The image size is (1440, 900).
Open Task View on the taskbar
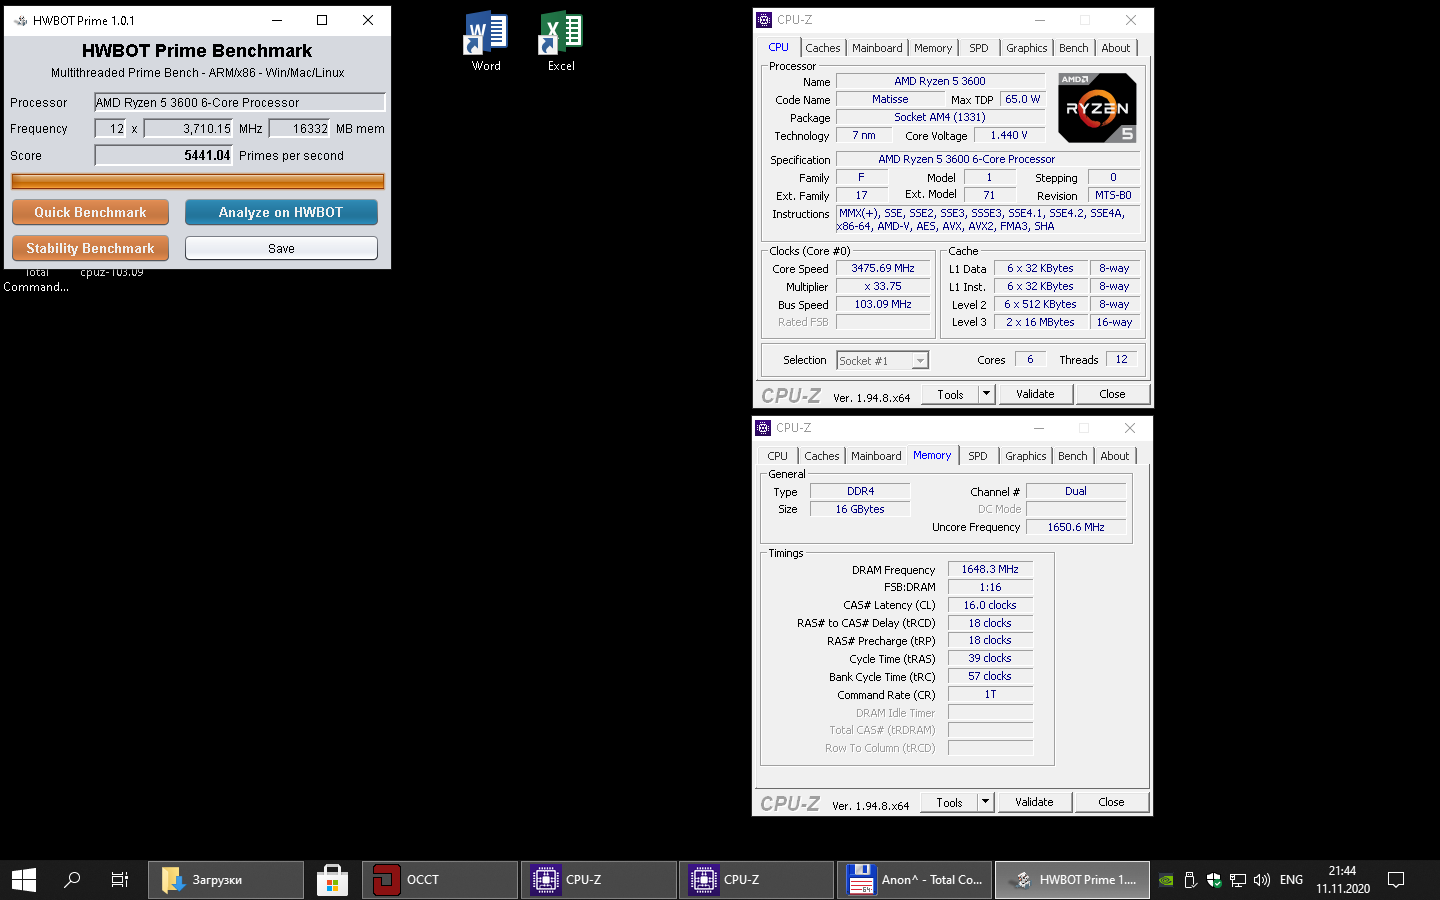pyautogui.click(x=120, y=880)
